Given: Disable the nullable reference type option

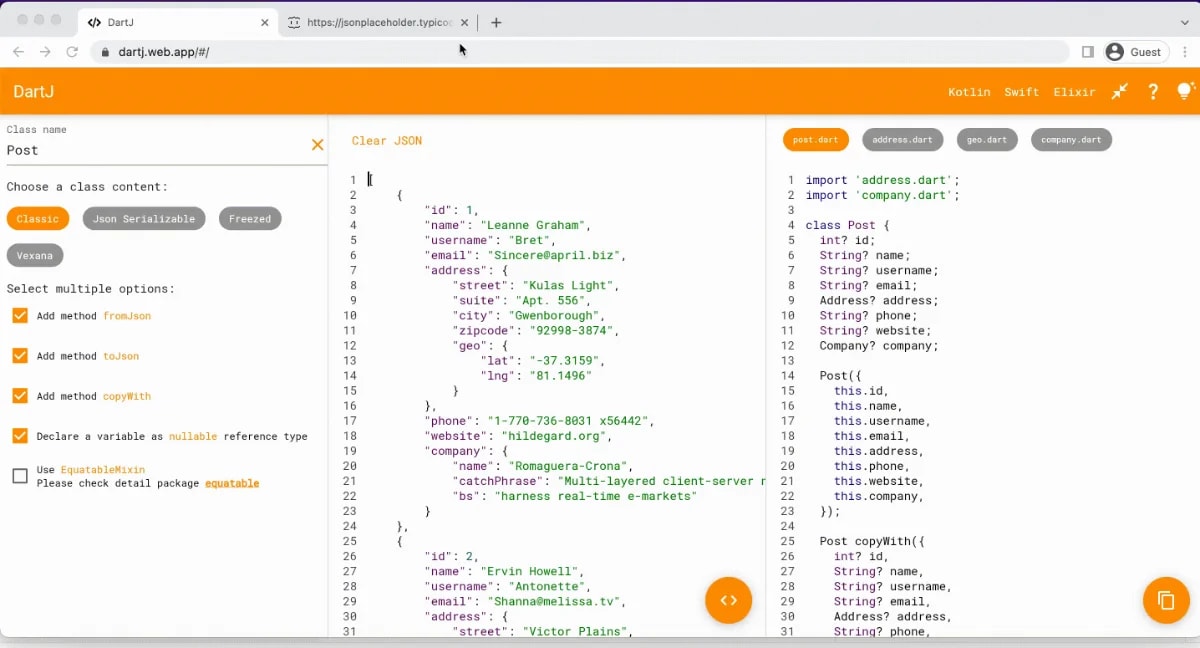Looking at the screenshot, I should coord(18,436).
